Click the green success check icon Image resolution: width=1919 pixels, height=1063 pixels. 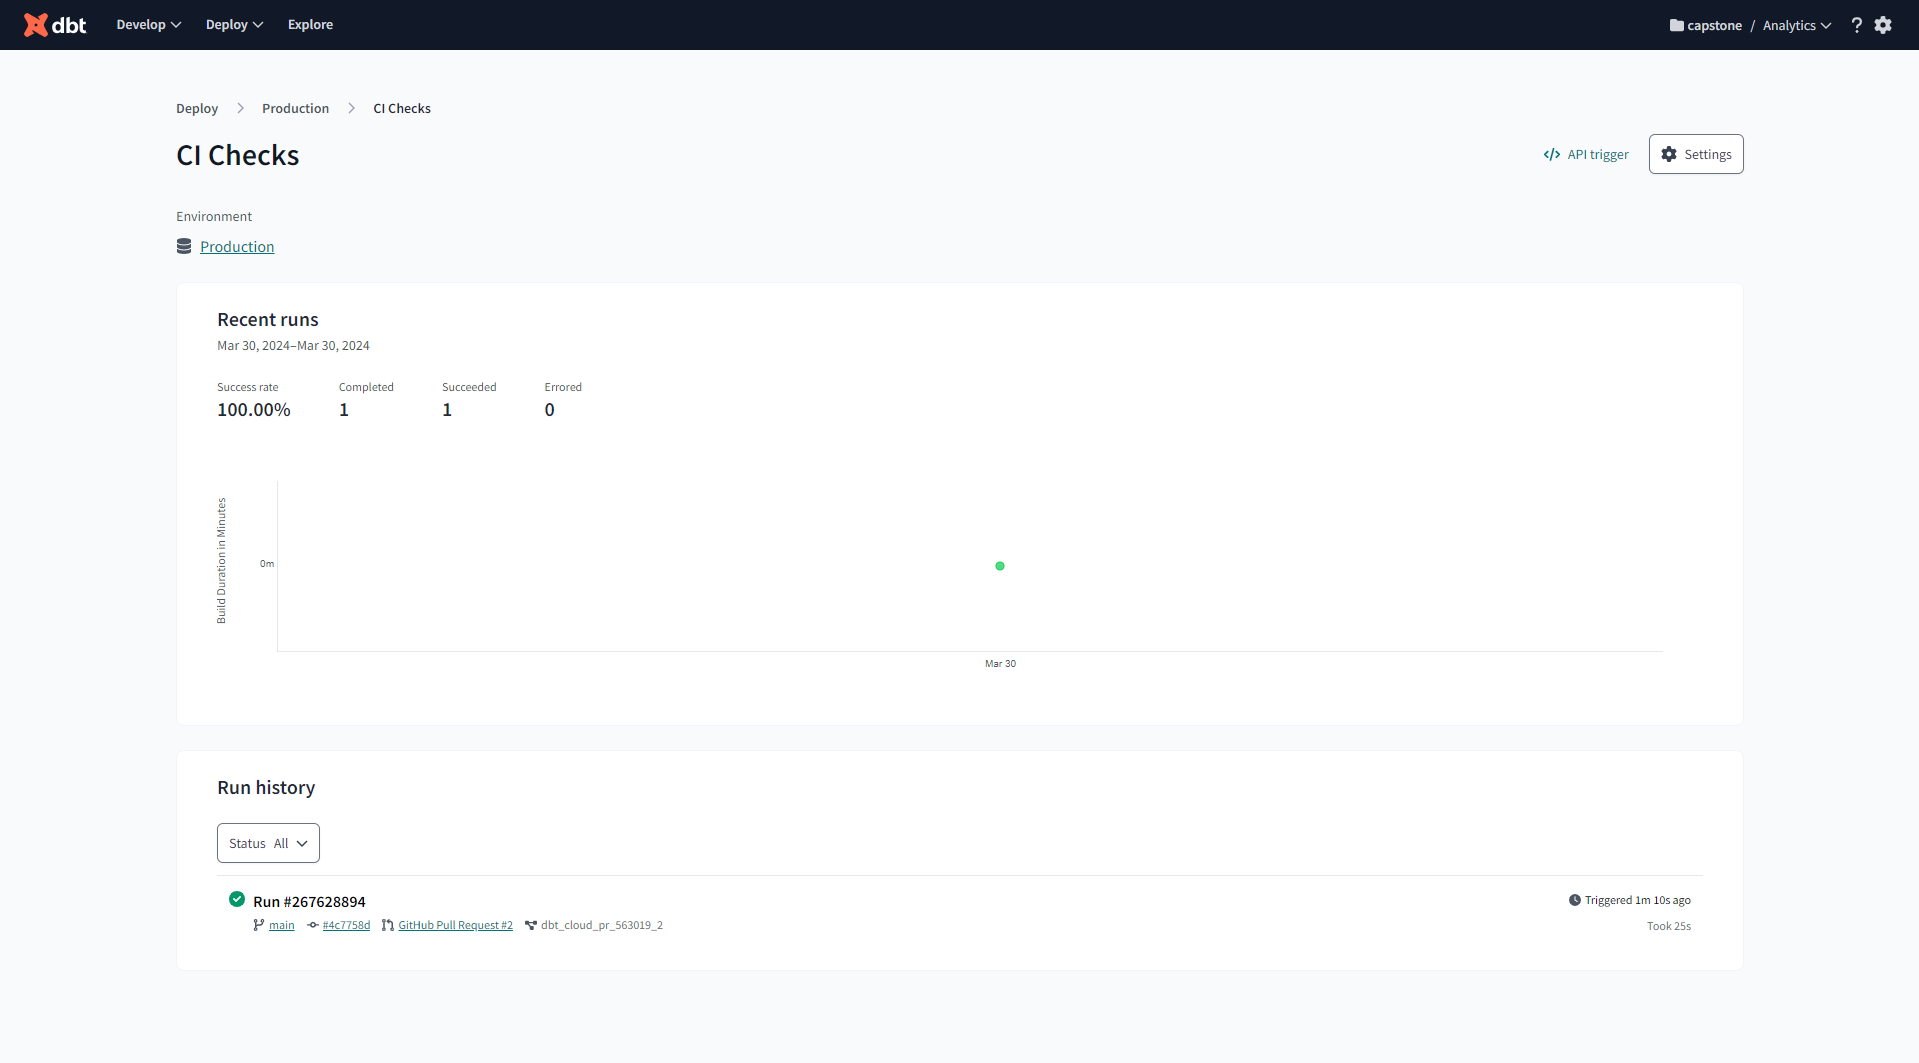237,899
